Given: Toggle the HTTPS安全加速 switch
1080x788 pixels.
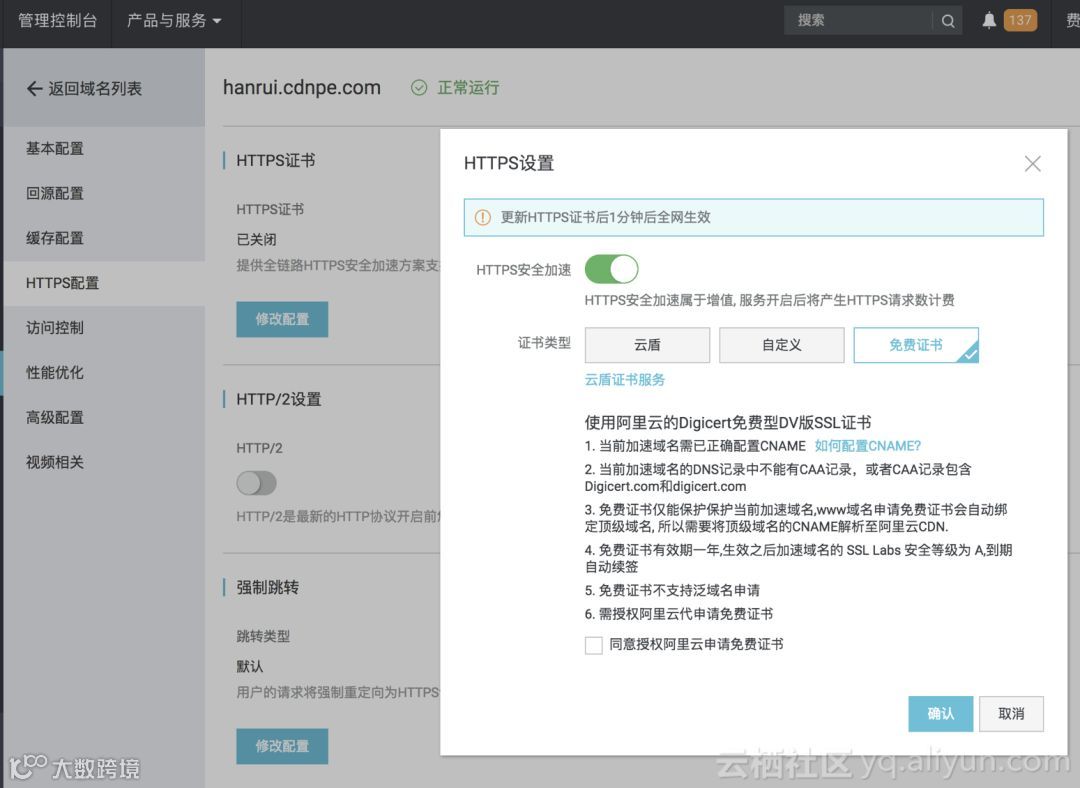Looking at the screenshot, I should [x=611, y=269].
